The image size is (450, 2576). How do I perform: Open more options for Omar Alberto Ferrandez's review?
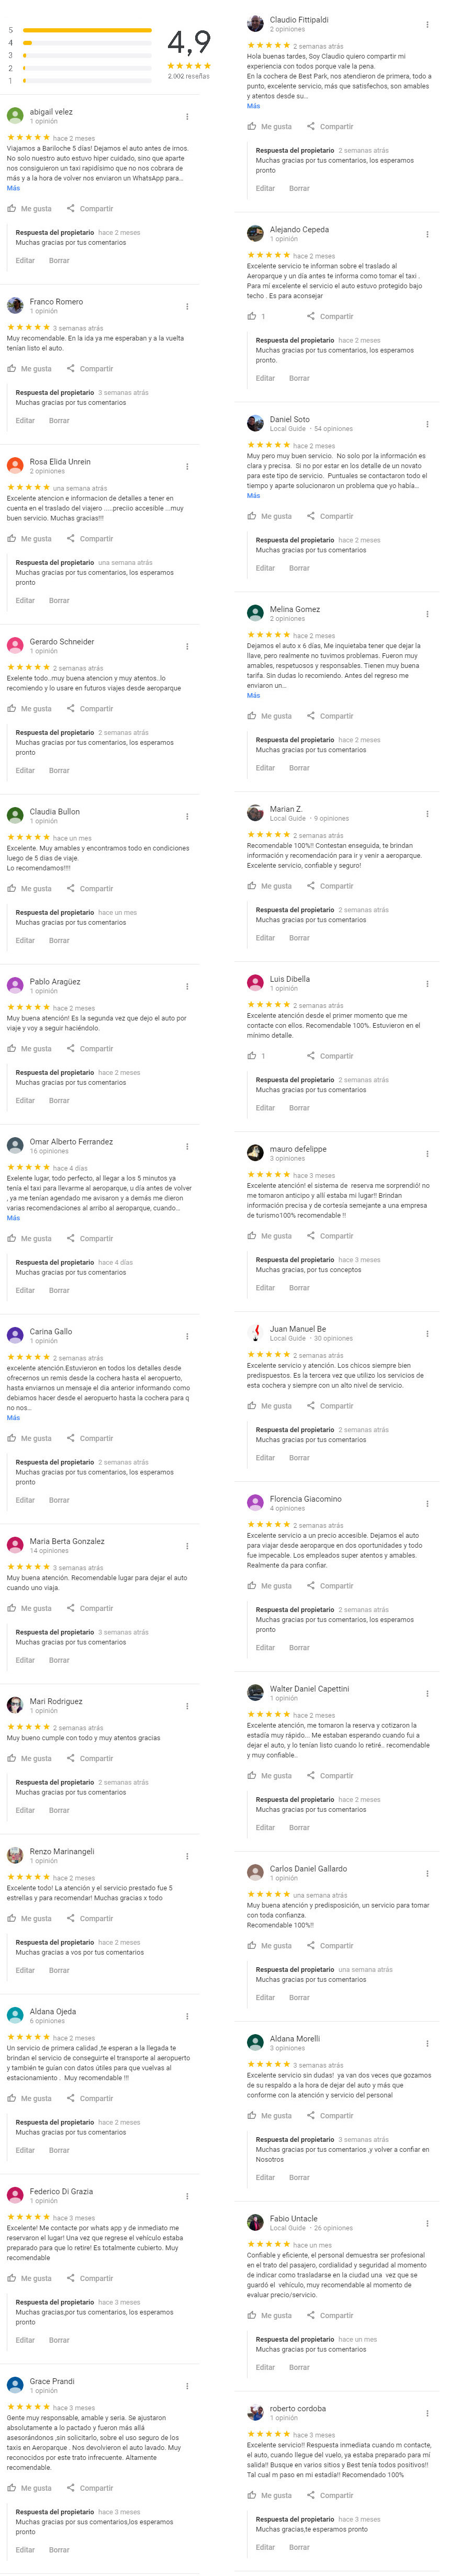(x=187, y=1146)
